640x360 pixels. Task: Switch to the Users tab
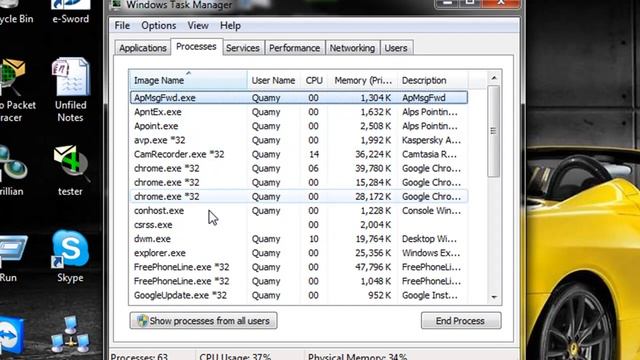[x=396, y=48]
